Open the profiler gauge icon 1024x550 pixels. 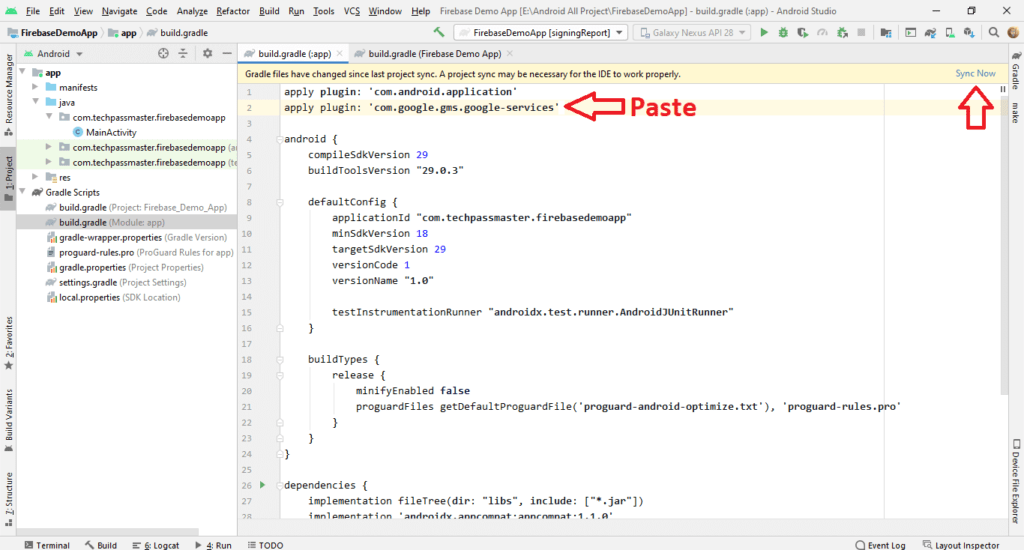pyautogui.click(x=822, y=32)
